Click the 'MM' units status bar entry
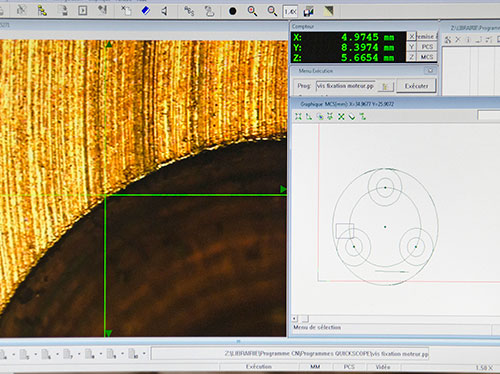Viewport: 500px width, 374px height. point(315,367)
